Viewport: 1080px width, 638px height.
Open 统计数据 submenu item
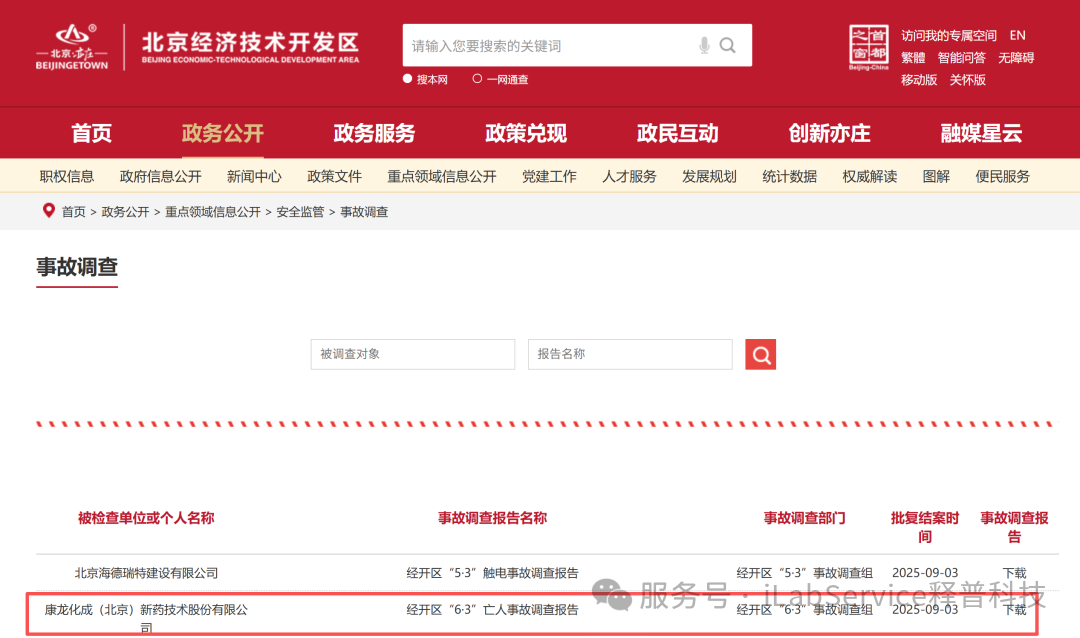[789, 177]
